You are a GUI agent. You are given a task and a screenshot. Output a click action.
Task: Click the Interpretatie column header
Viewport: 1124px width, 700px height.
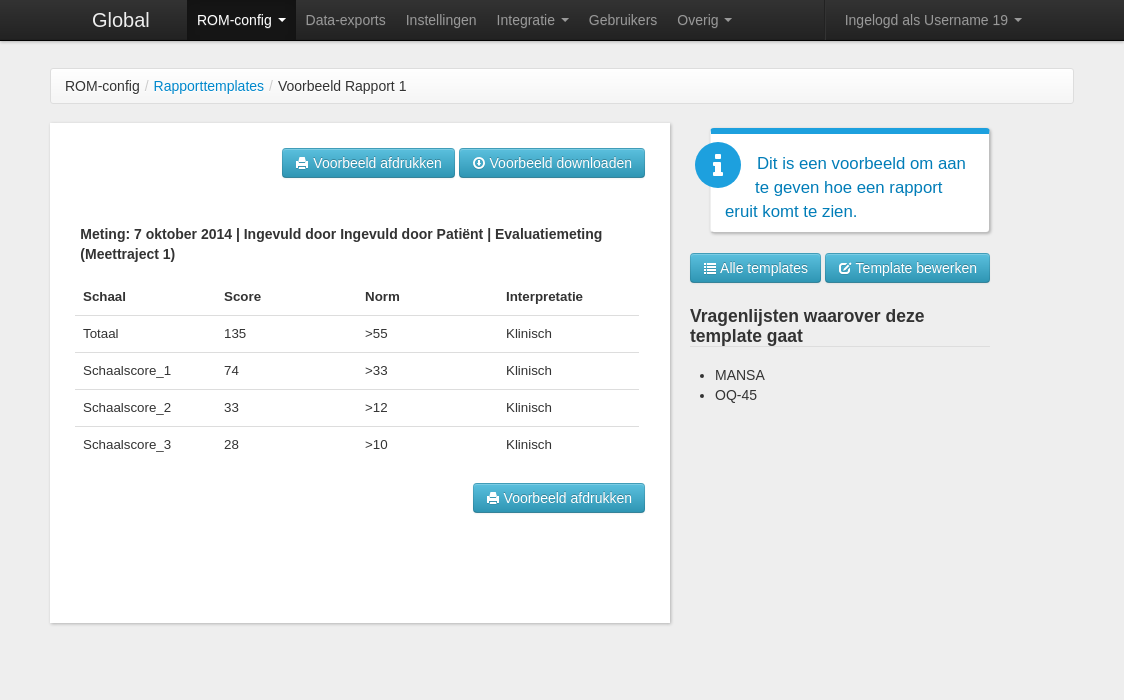(544, 297)
